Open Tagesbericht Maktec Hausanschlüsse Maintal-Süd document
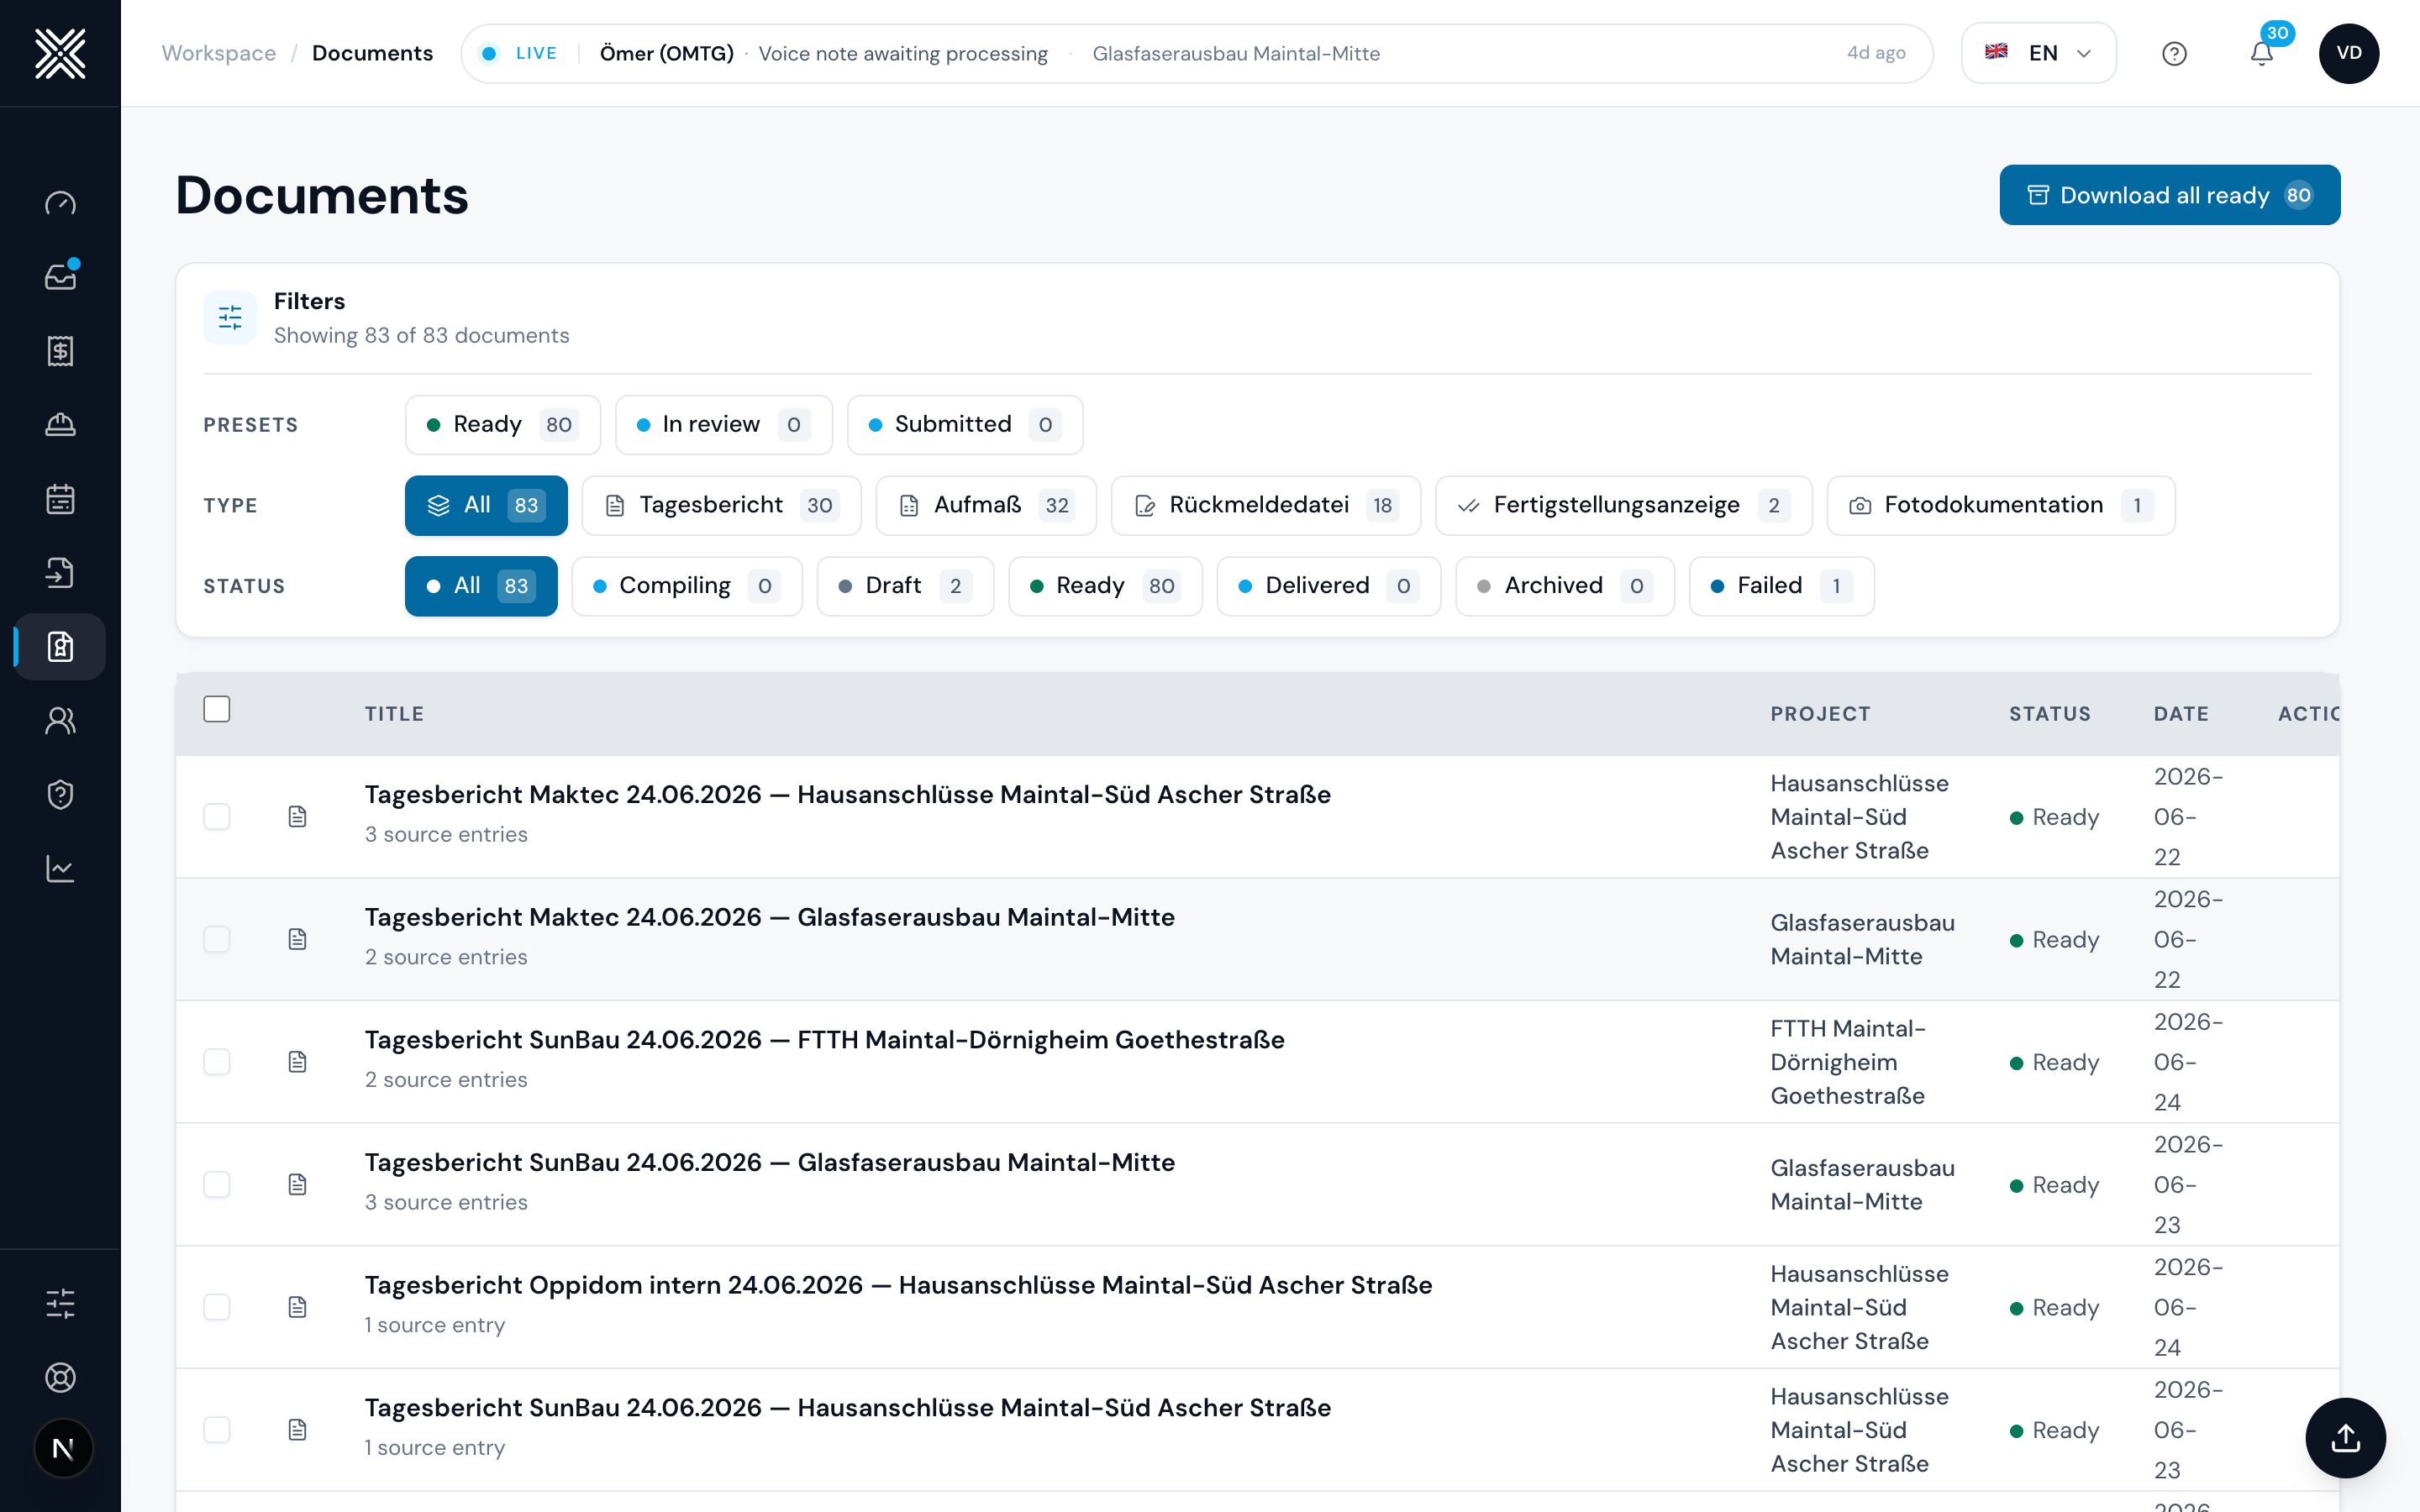The height and width of the screenshot is (1512, 2420). pos(847,795)
